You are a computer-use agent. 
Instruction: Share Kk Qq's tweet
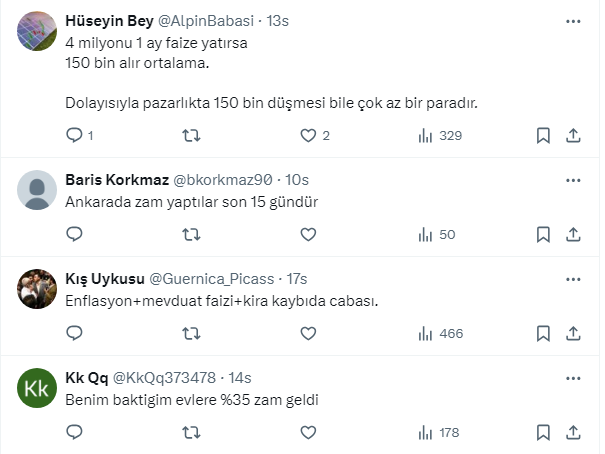click(573, 432)
